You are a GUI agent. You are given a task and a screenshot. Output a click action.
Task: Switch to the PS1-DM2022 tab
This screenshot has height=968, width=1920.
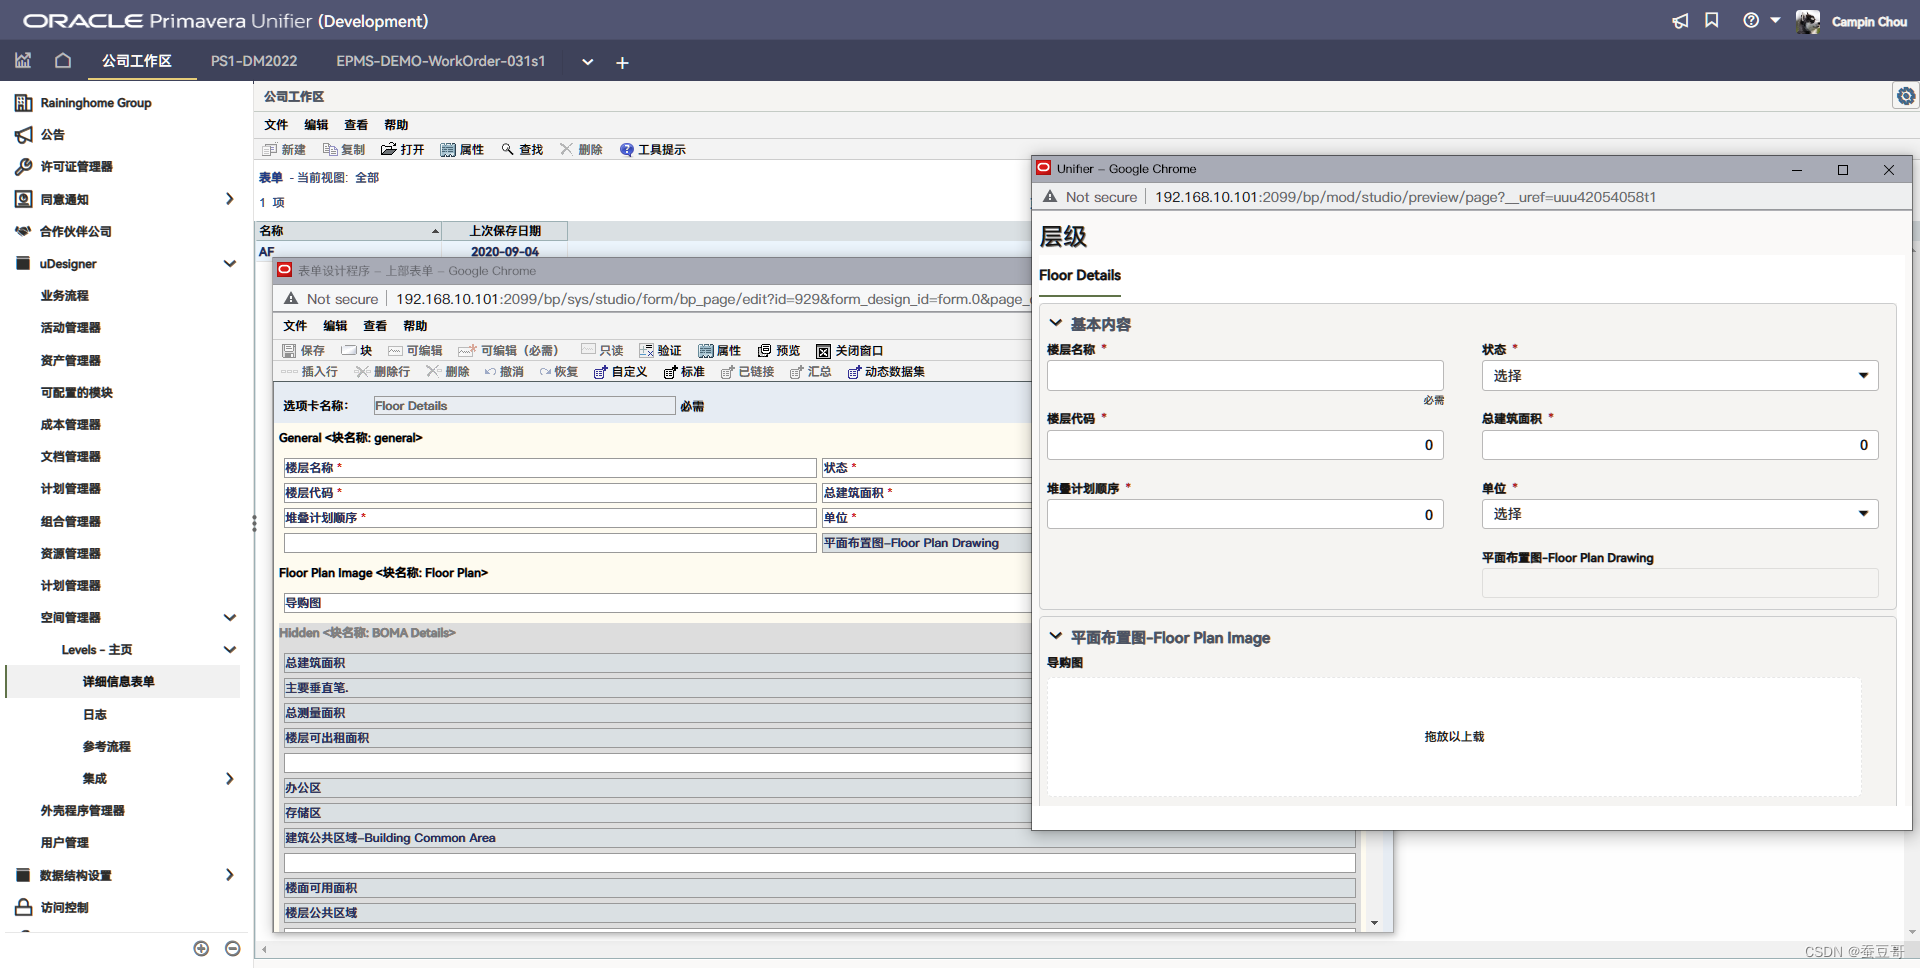[254, 61]
